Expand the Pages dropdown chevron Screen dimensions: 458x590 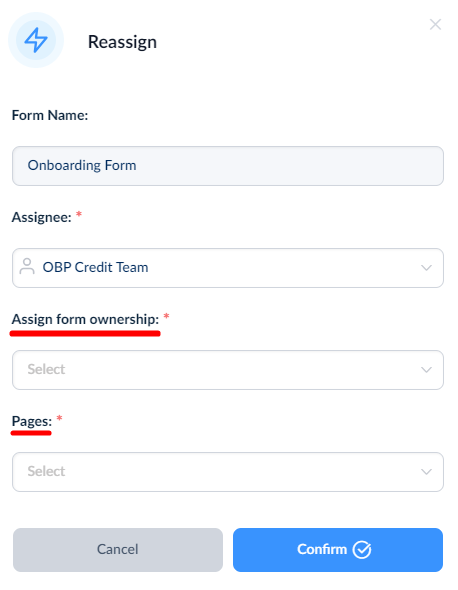point(426,472)
